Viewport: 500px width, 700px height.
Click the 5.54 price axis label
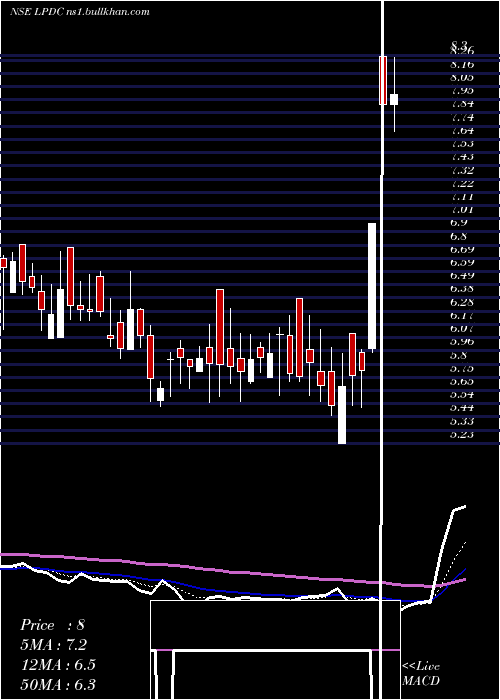click(x=462, y=395)
